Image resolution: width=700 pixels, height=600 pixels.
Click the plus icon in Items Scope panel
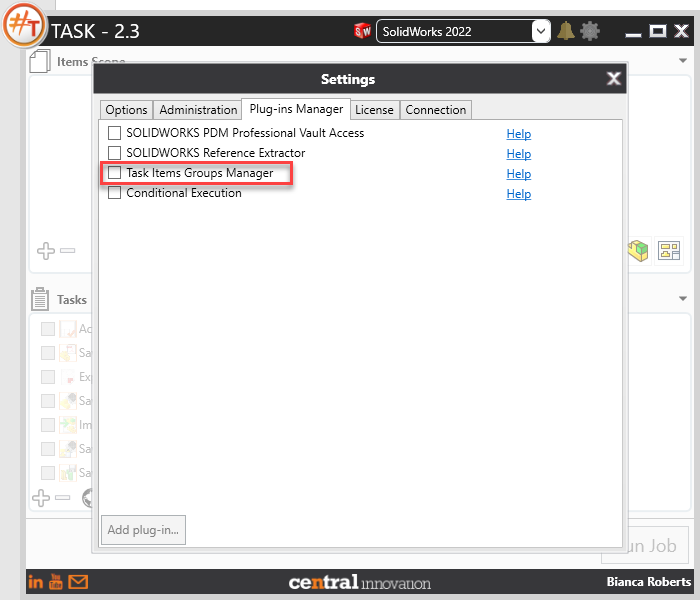click(46, 250)
